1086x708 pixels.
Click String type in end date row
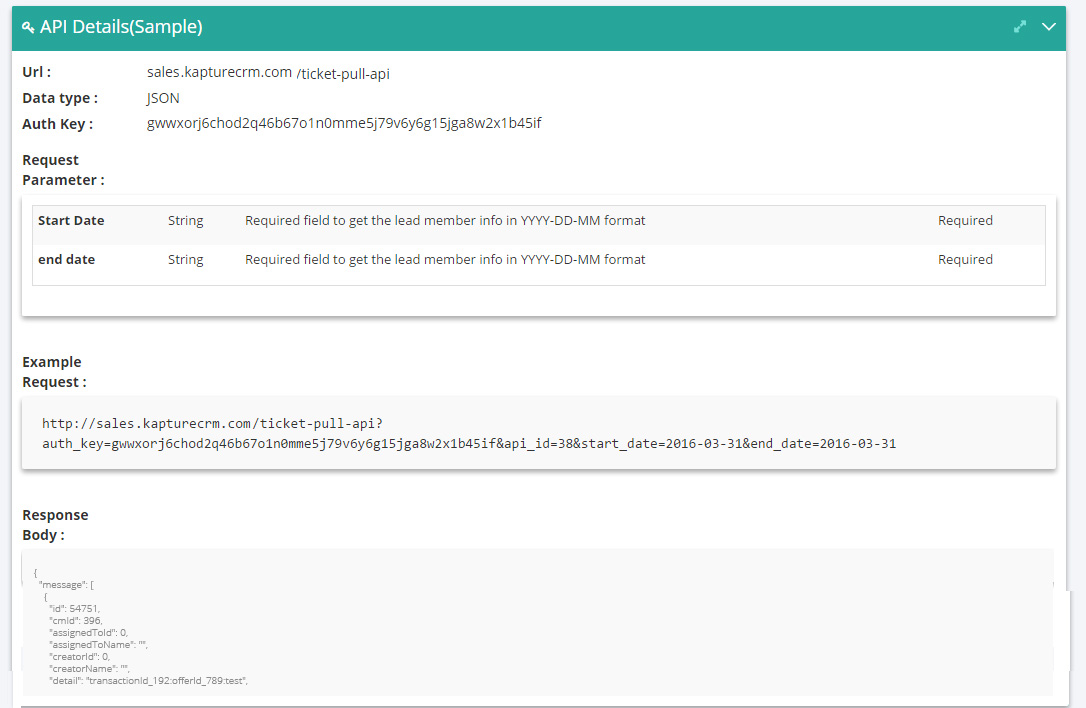tap(186, 260)
